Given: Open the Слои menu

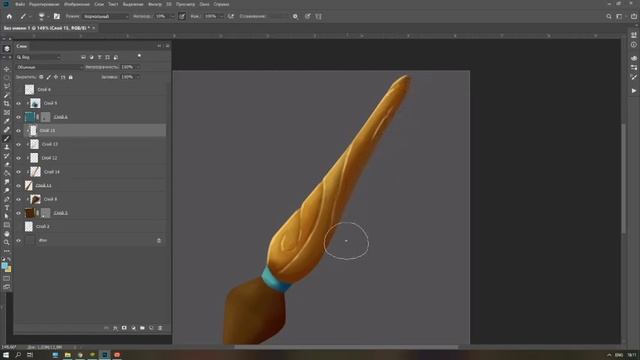Looking at the screenshot, I should (99, 4).
